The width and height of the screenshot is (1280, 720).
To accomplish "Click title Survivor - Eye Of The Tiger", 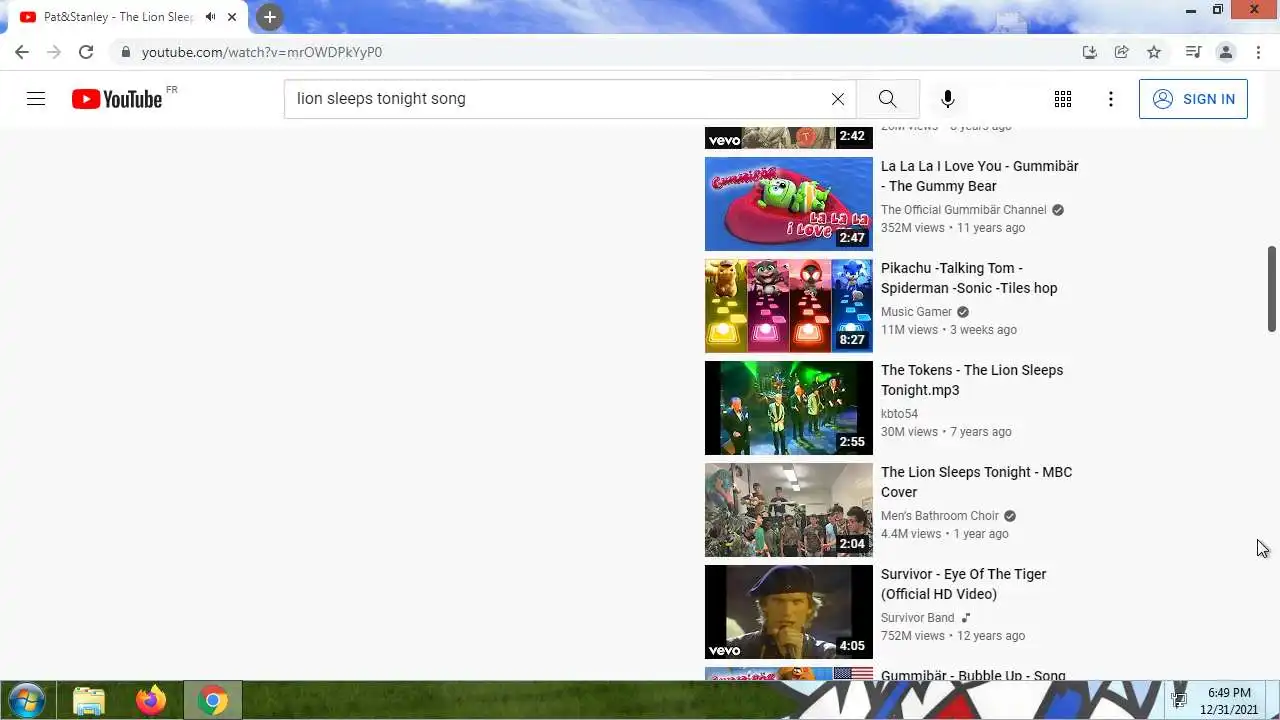I will [x=963, y=584].
